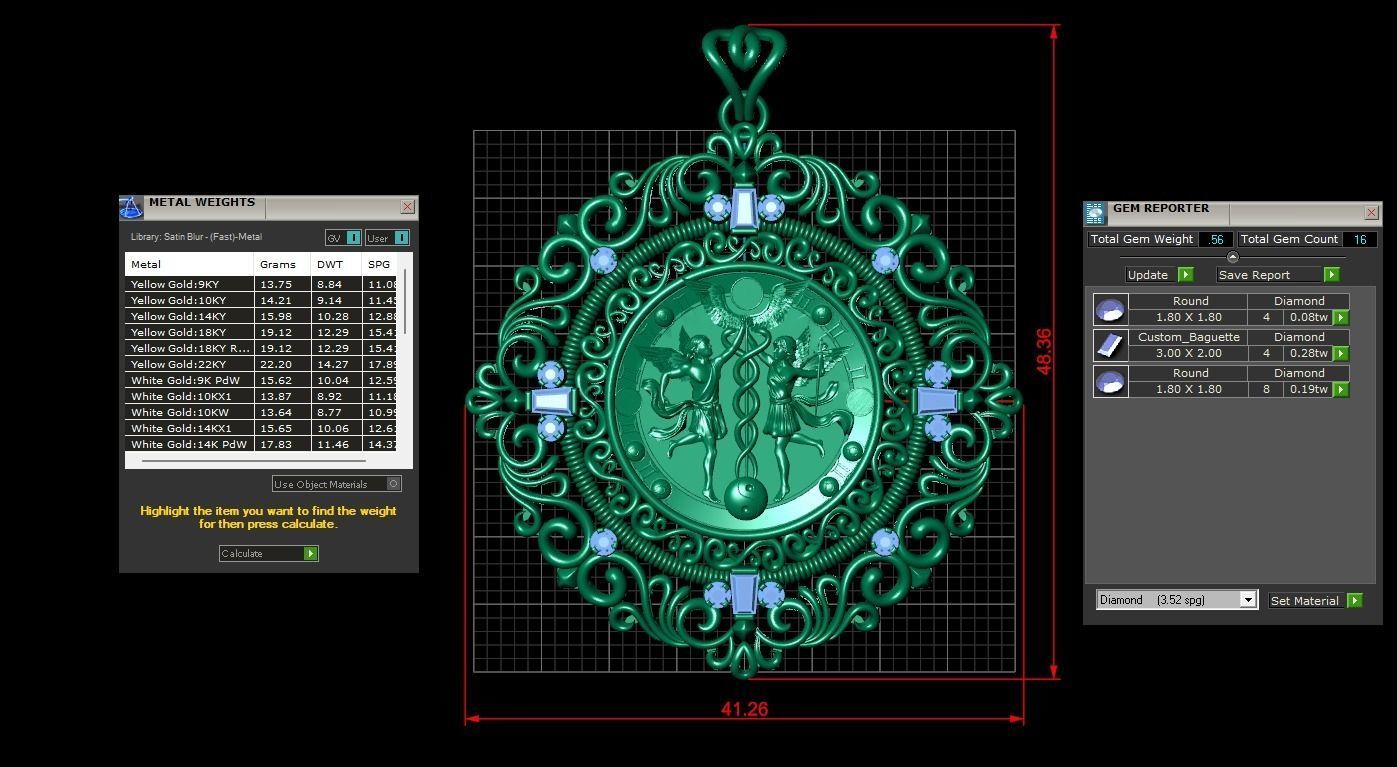The image size is (1397, 767).
Task: Click the SPG column header
Action: coord(379,264)
